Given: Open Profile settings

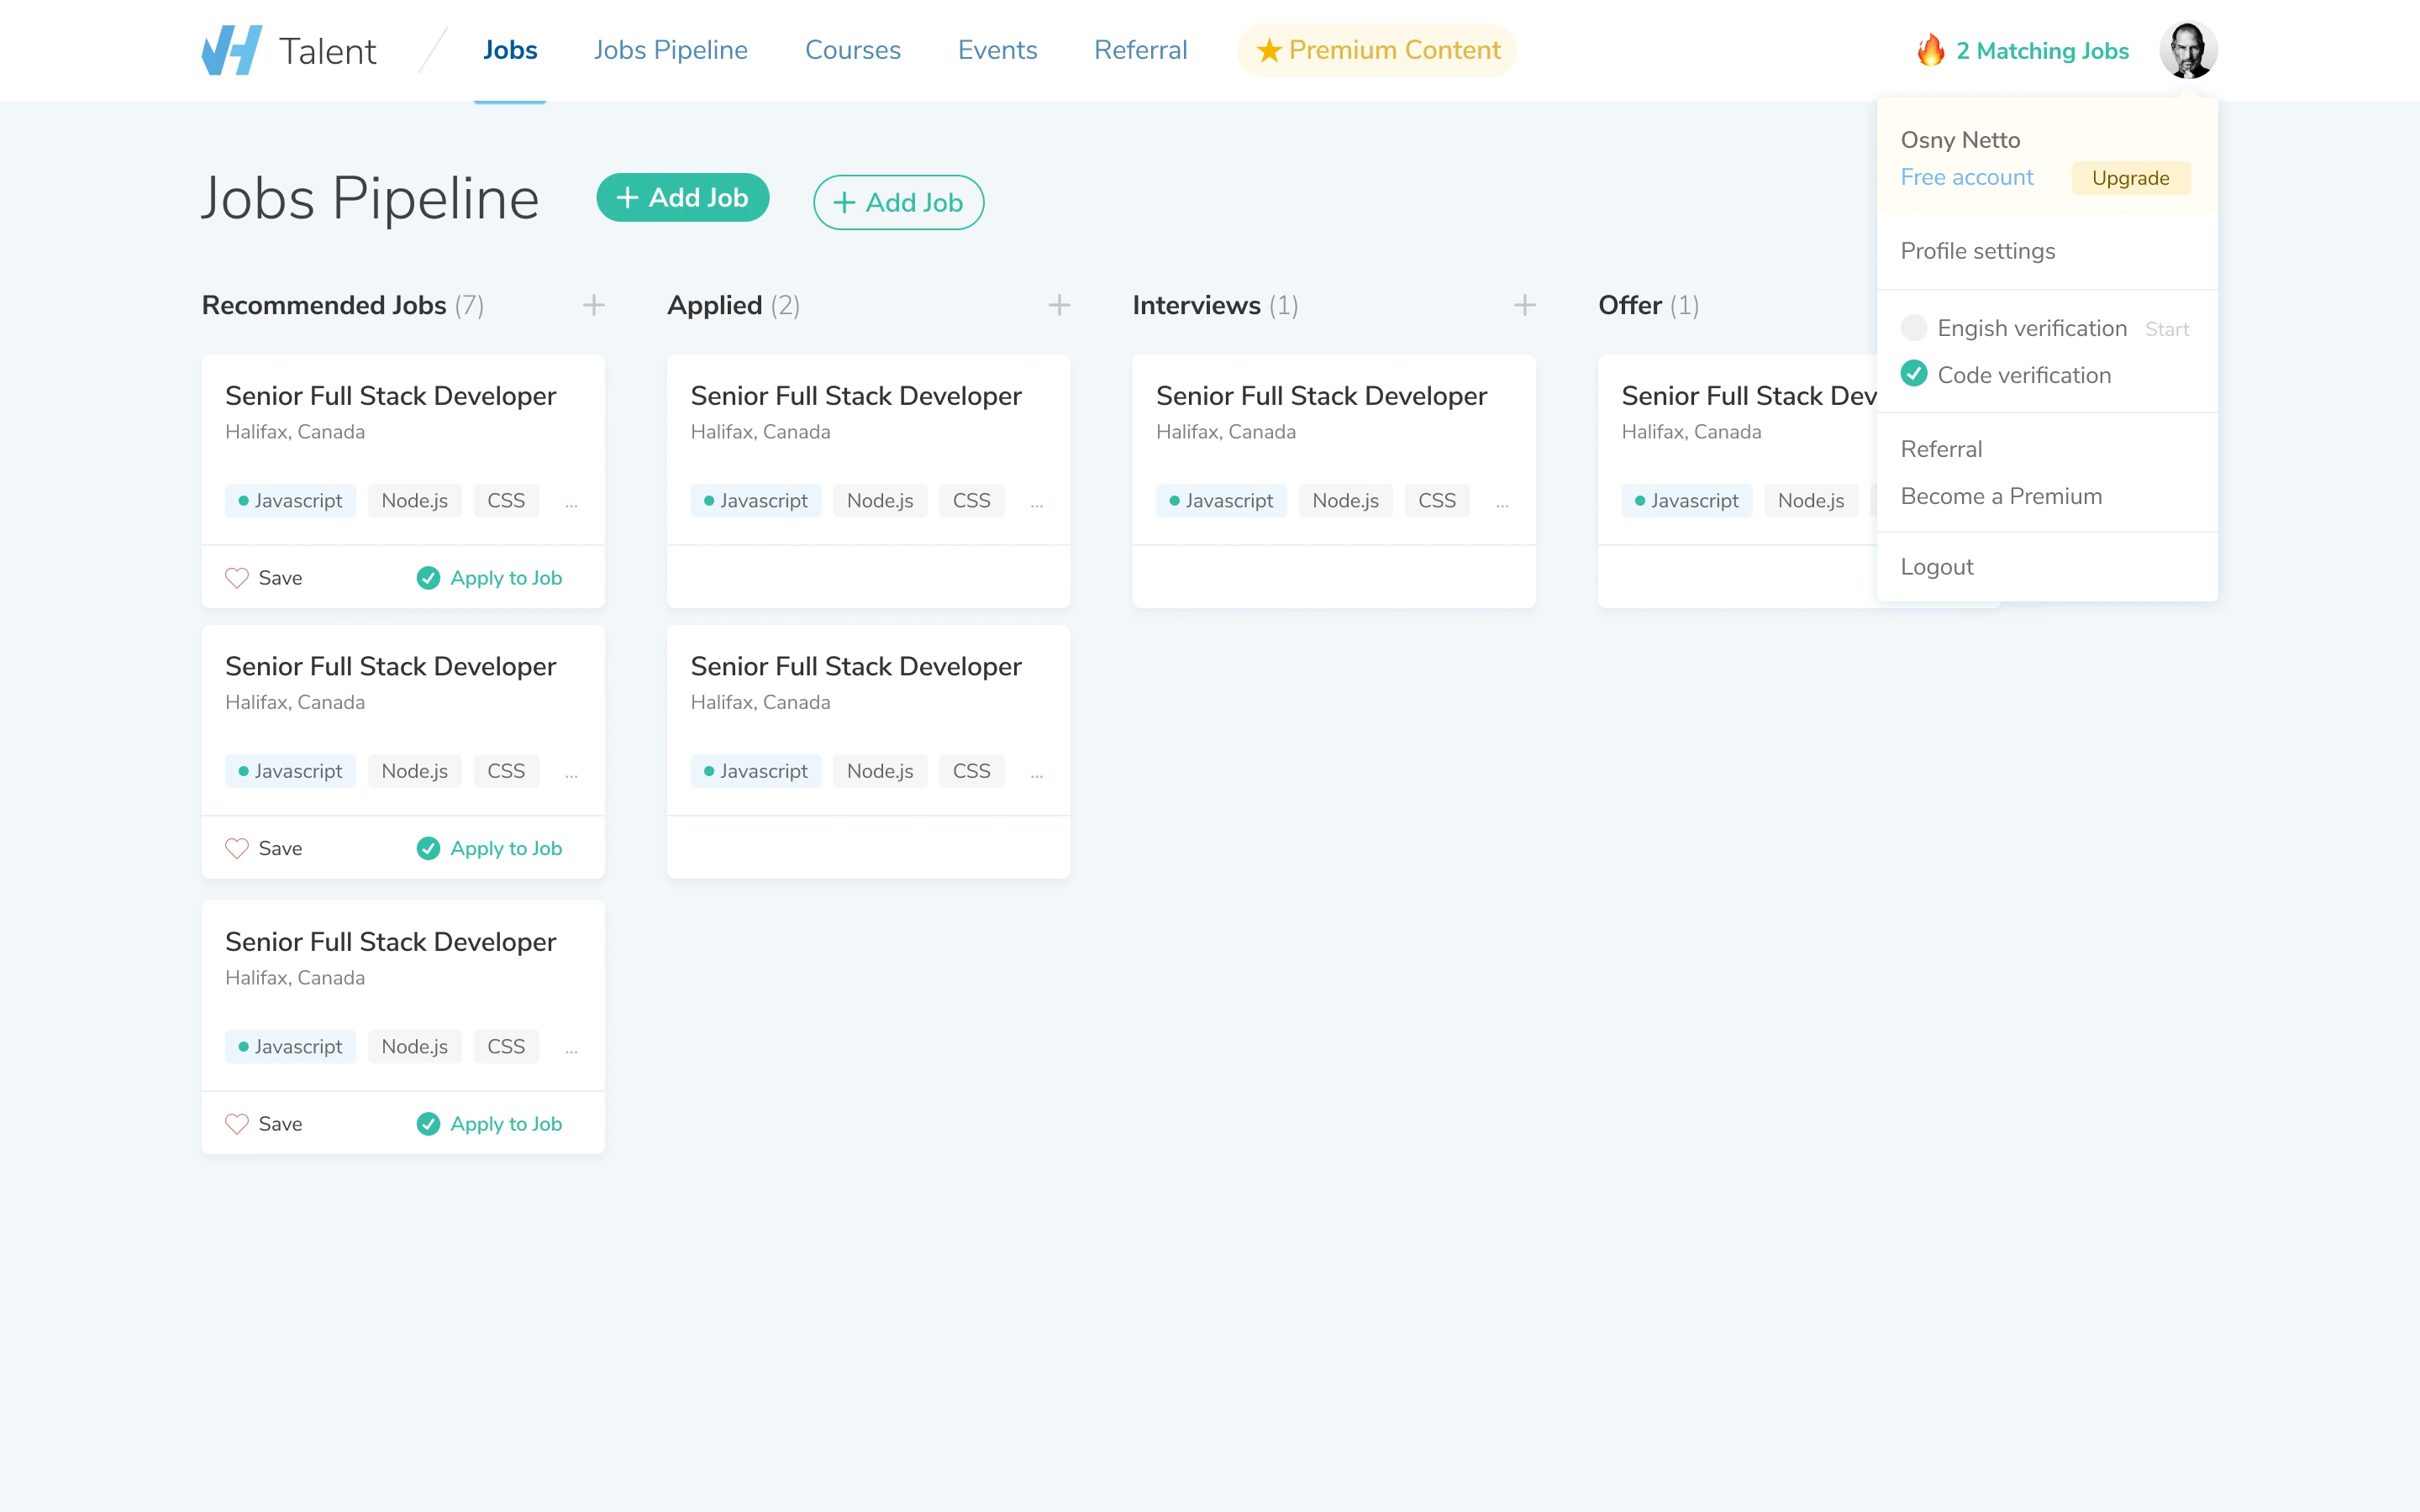Looking at the screenshot, I should pos(1977,251).
